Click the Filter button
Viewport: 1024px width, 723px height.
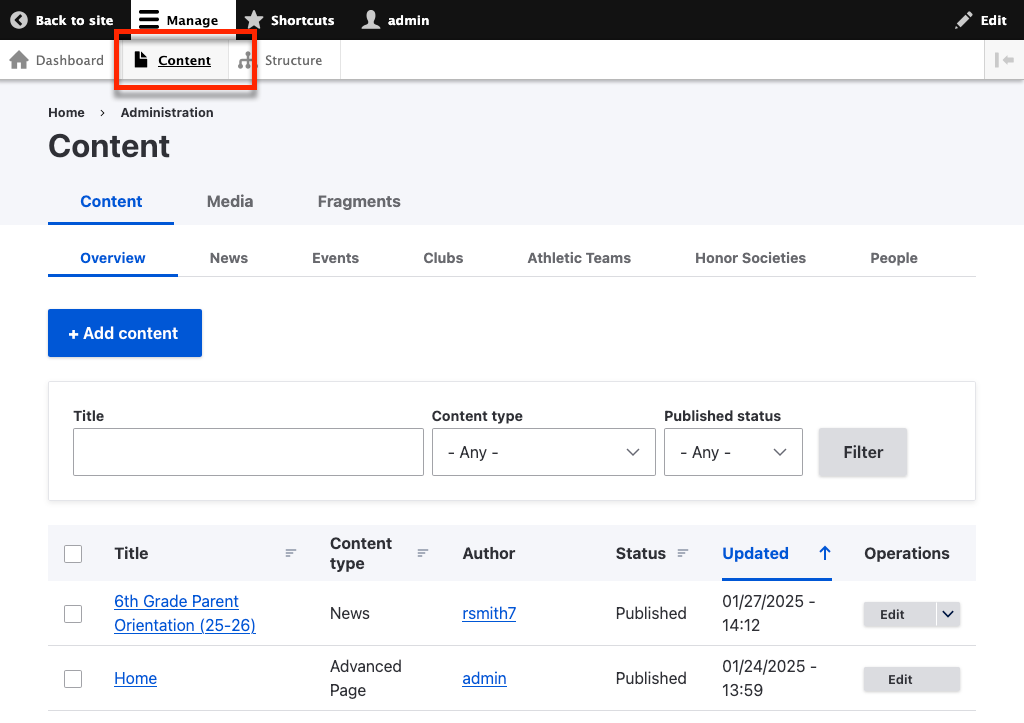[x=863, y=452]
